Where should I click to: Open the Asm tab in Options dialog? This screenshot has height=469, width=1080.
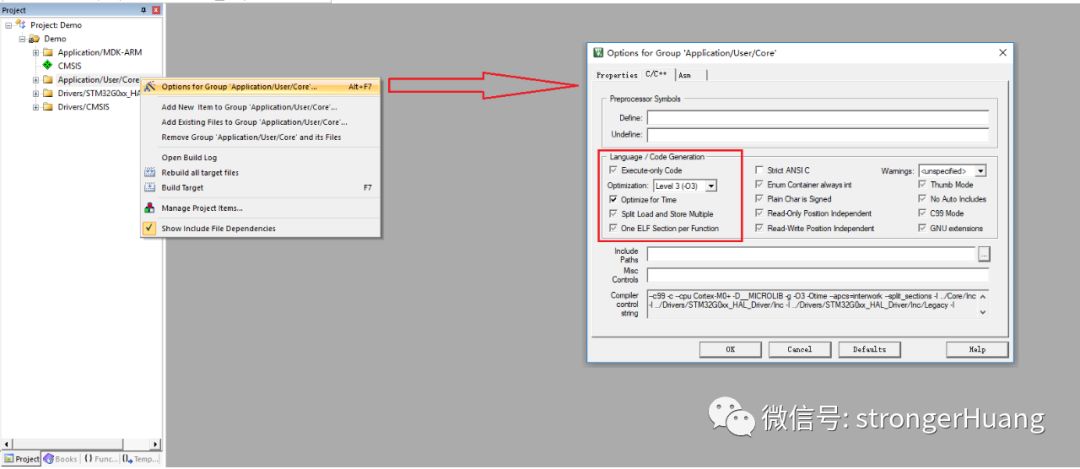point(685,74)
